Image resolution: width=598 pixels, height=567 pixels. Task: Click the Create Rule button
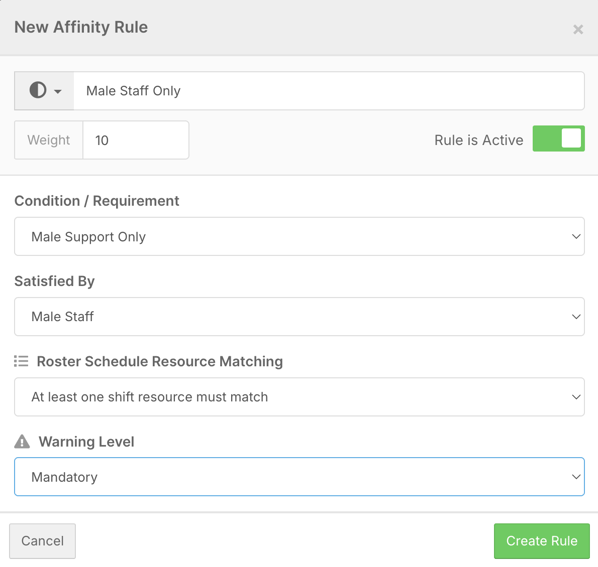[x=542, y=541]
